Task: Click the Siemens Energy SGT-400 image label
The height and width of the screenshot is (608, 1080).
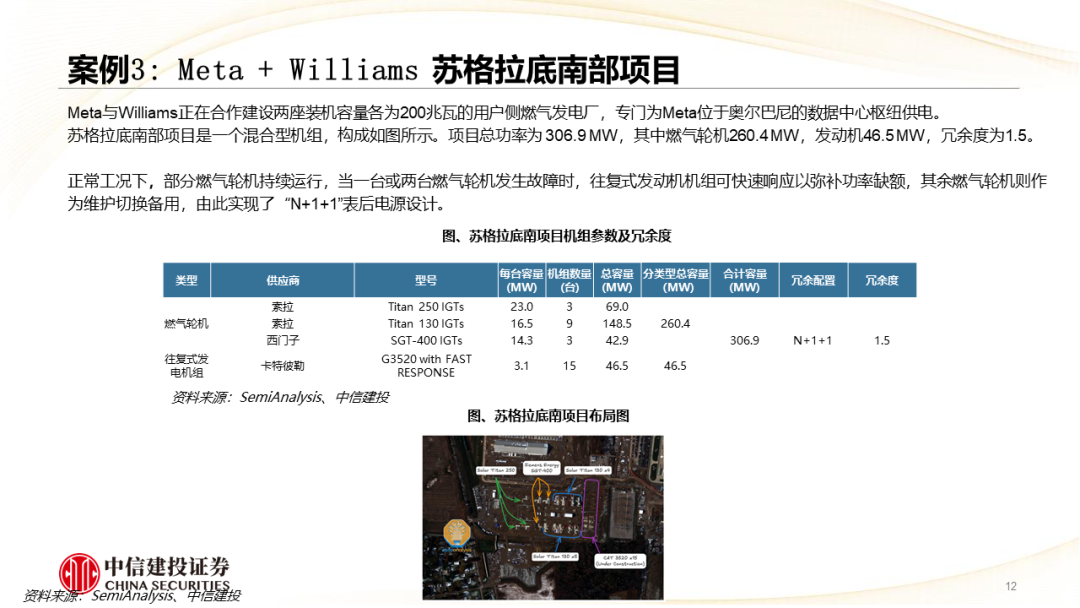Action: (x=541, y=468)
